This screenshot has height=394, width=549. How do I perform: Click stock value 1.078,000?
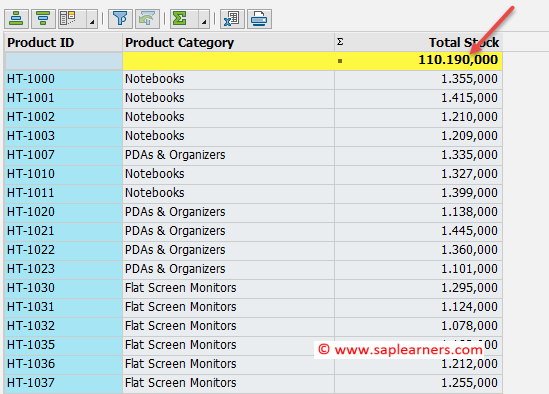point(469,326)
